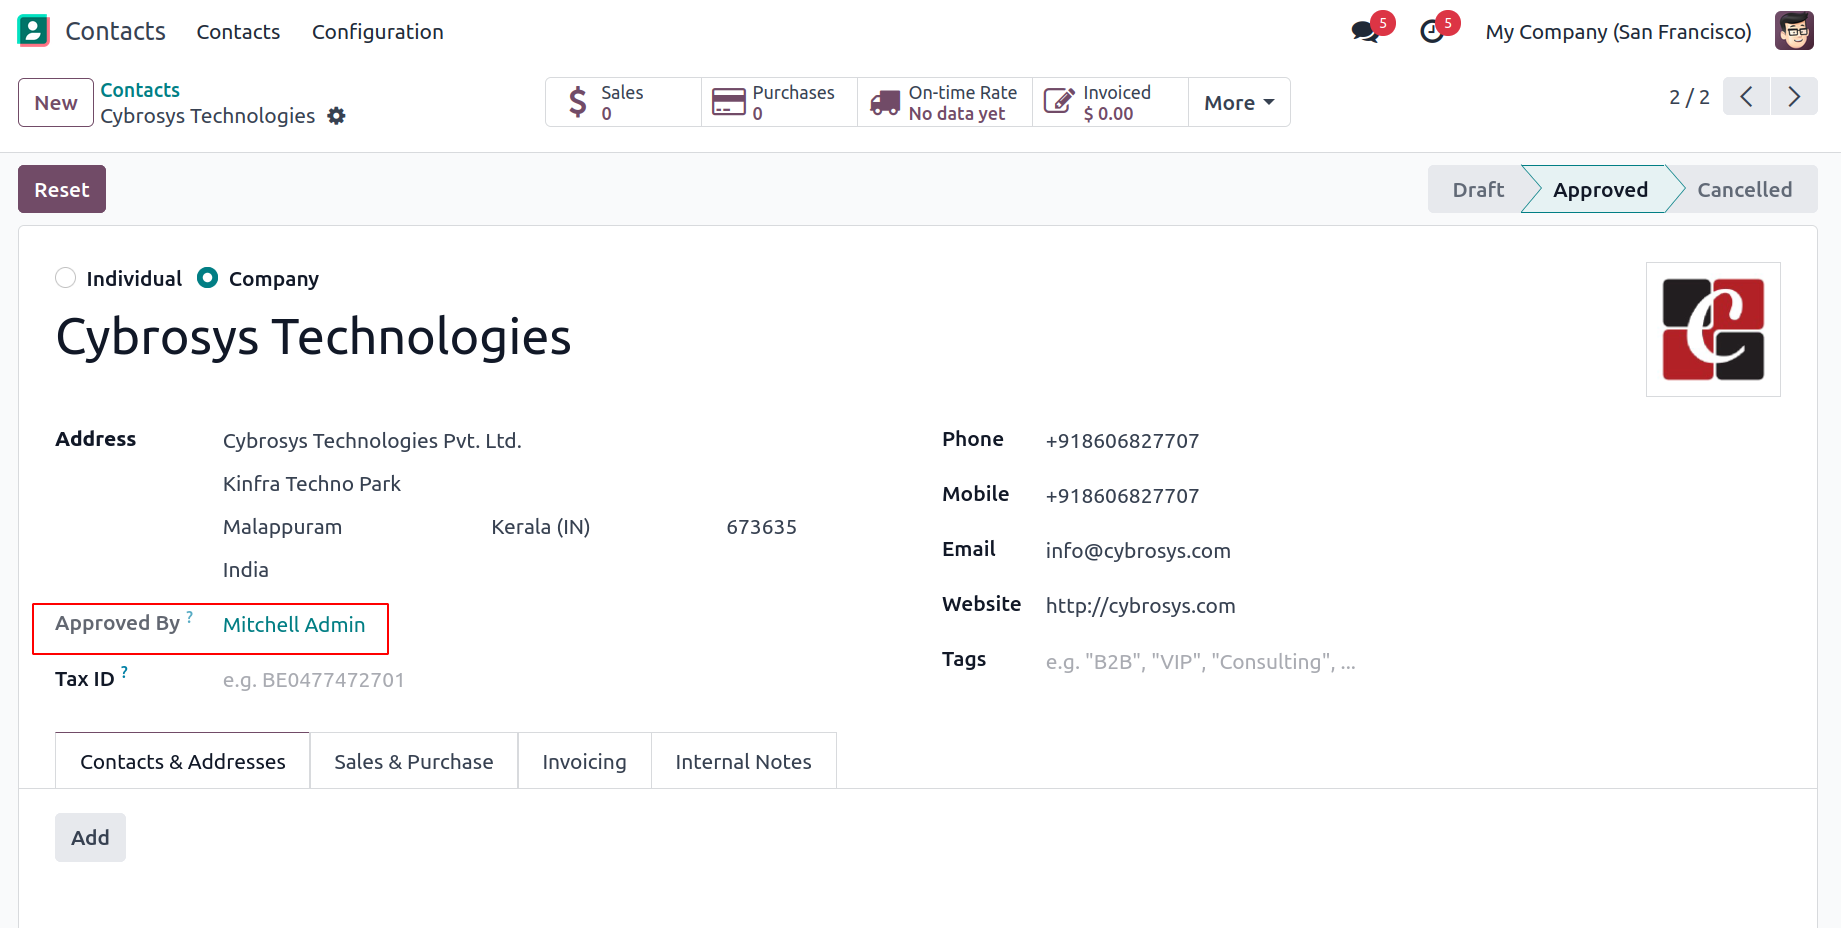
Task: Click the Mobile number field
Action: point(1122,496)
